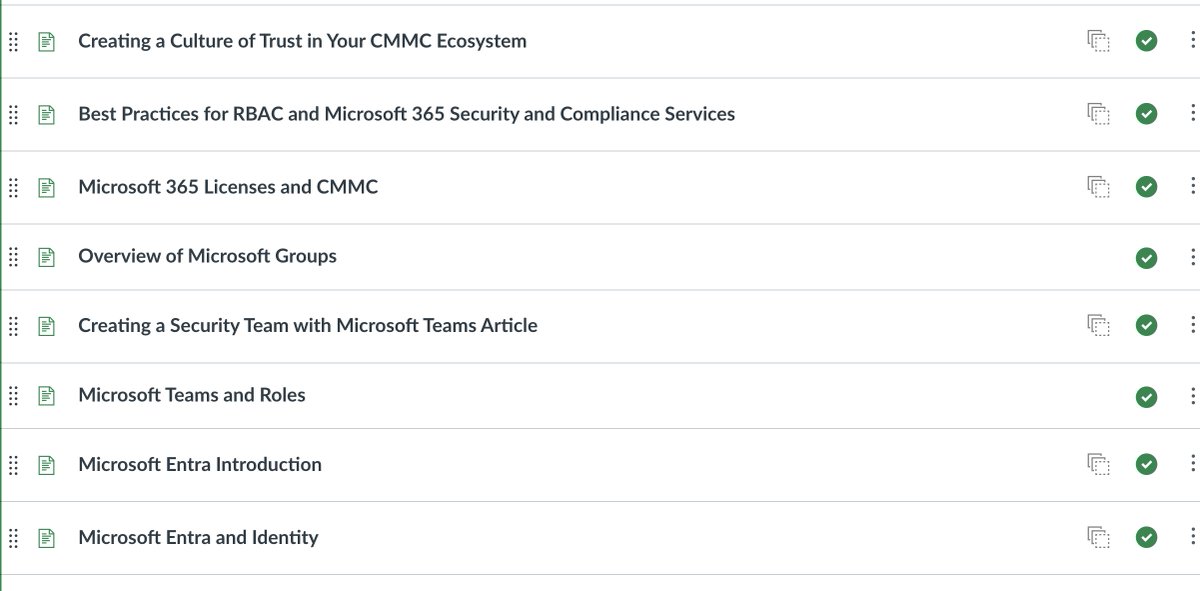This screenshot has height=591, width=1200.
Task: Click page icon beside Creating a Culture of Trust
Action: coord(46,42)
